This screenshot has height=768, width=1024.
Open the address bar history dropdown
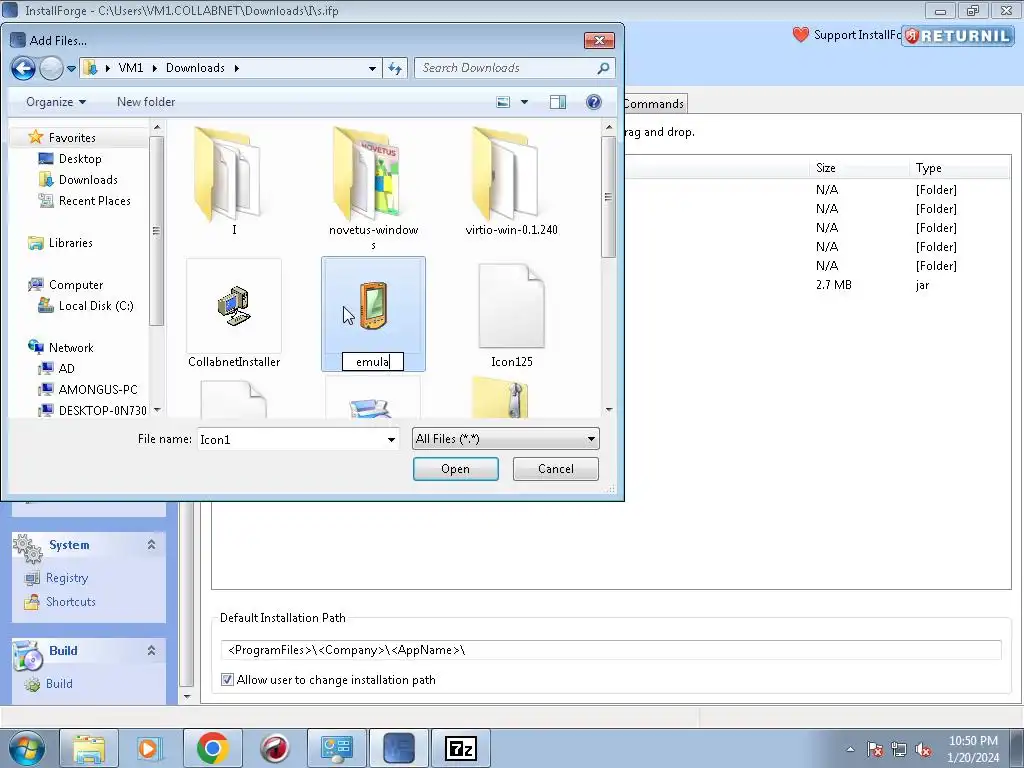(372, 68)
